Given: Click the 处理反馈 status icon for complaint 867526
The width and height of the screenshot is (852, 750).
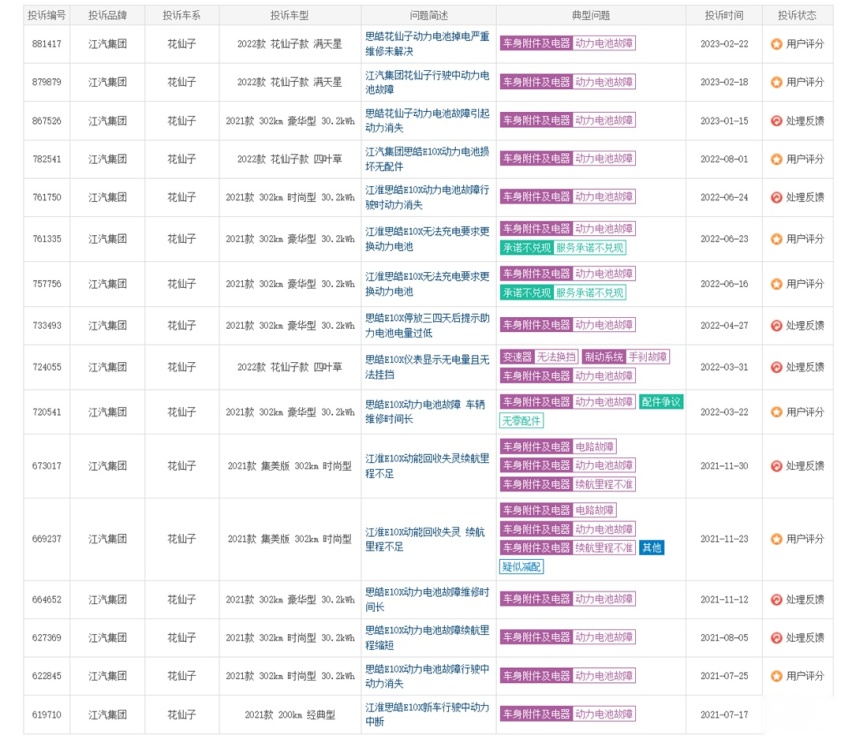Looking at the screenshot, I should 776,121.
